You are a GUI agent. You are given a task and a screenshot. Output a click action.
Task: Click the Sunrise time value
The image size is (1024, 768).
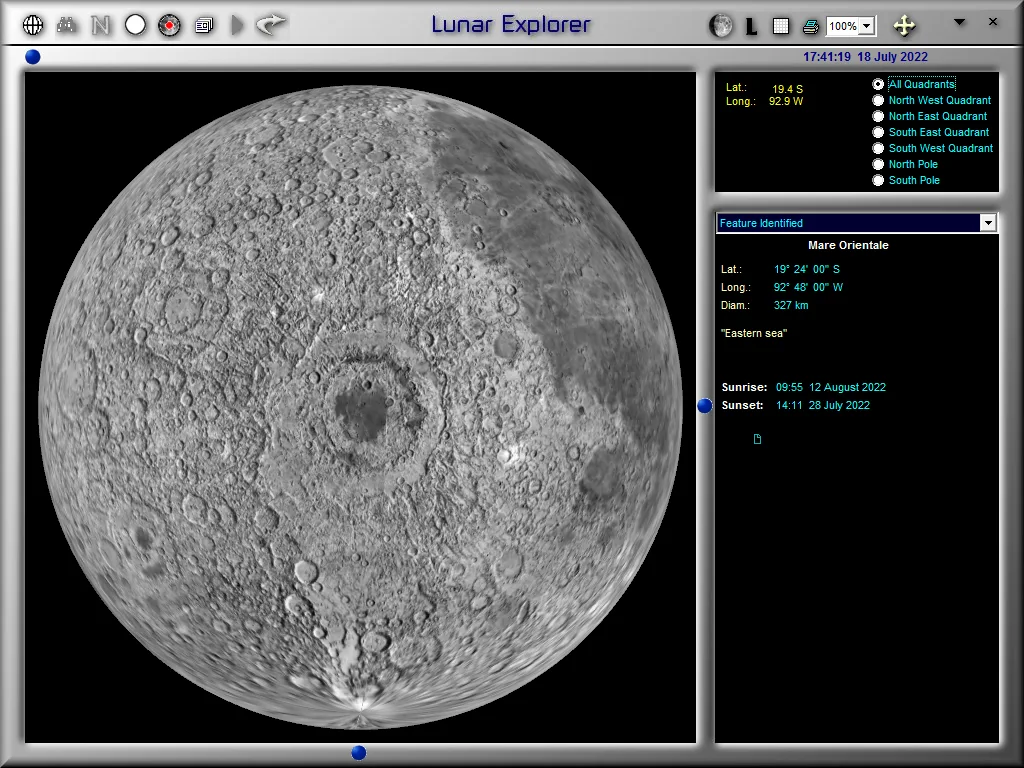tap(830, 387)
